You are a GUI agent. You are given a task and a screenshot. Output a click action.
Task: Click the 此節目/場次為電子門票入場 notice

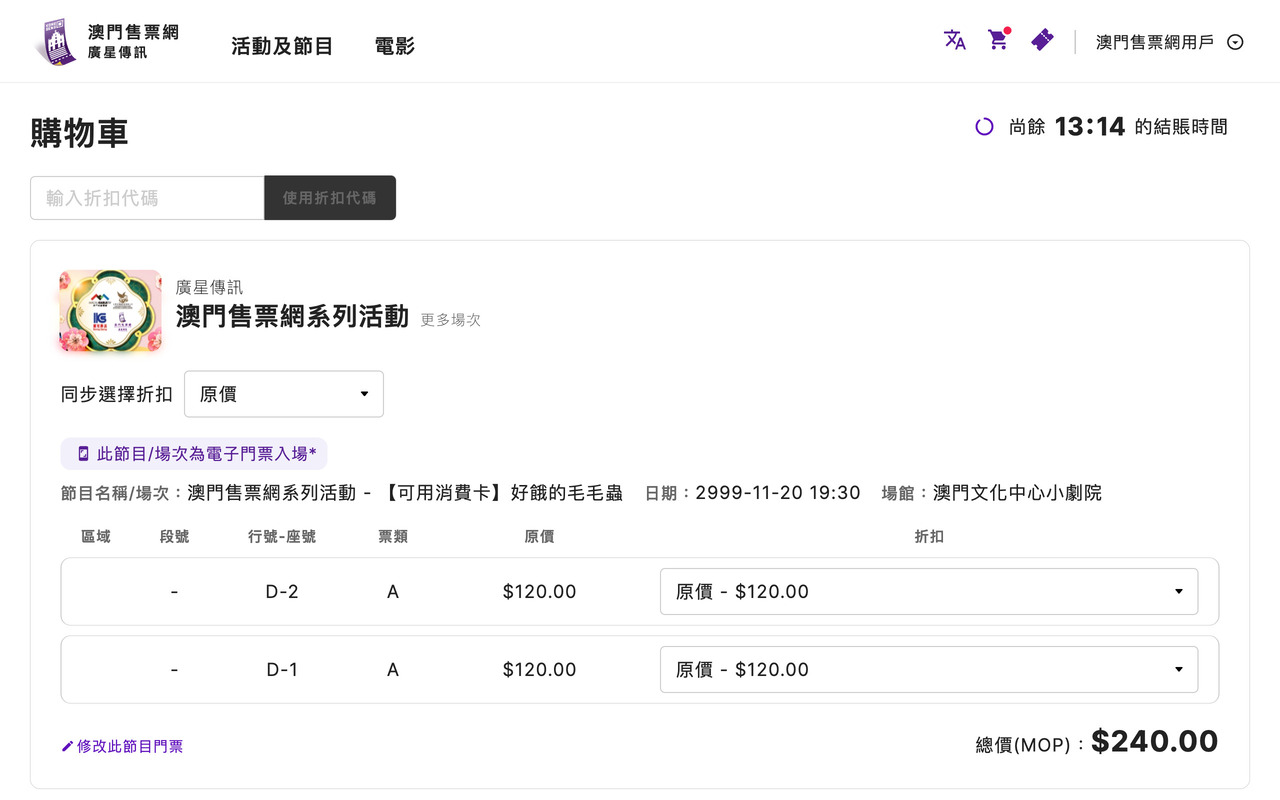[x=194, y=454]
